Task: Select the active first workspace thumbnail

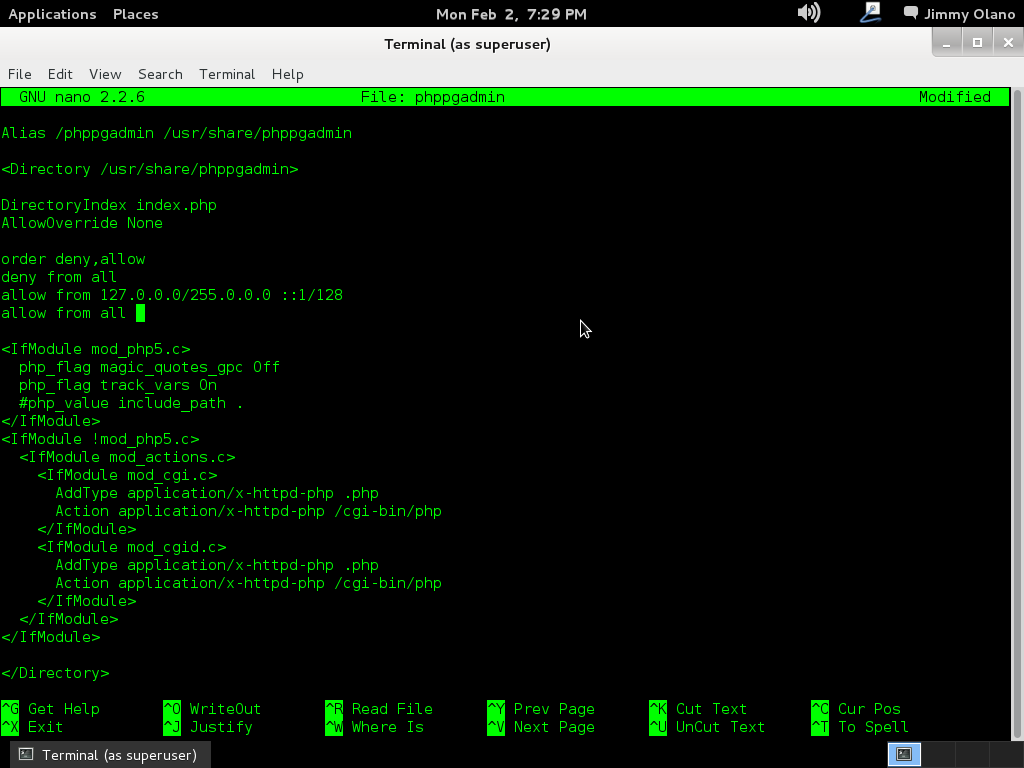Action: pyautogui.click(x=903, y=755)
